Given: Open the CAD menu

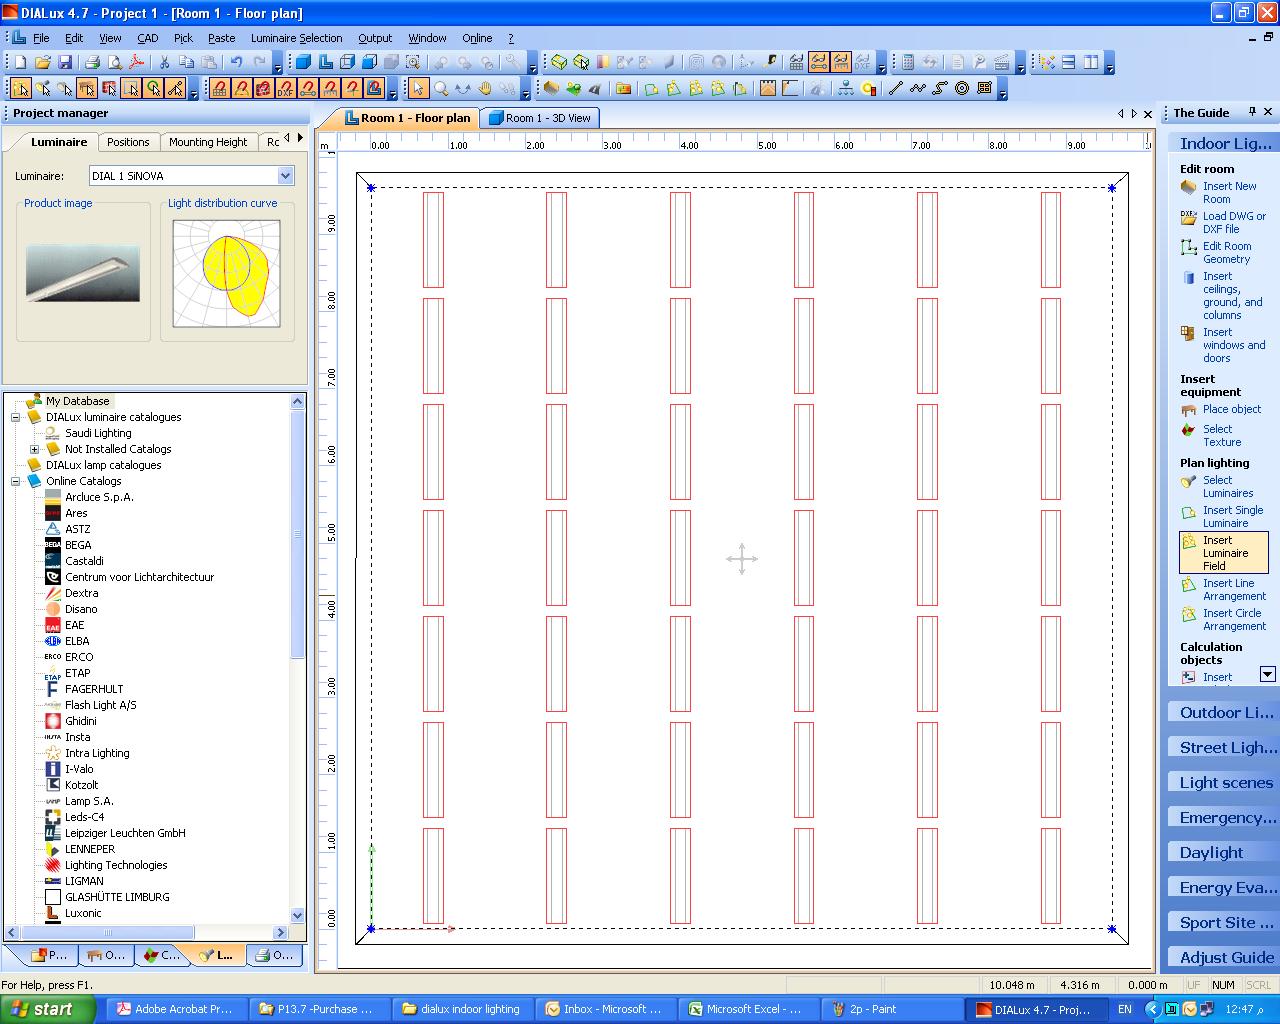Looking at the screenshot, I should pos(147,38).
